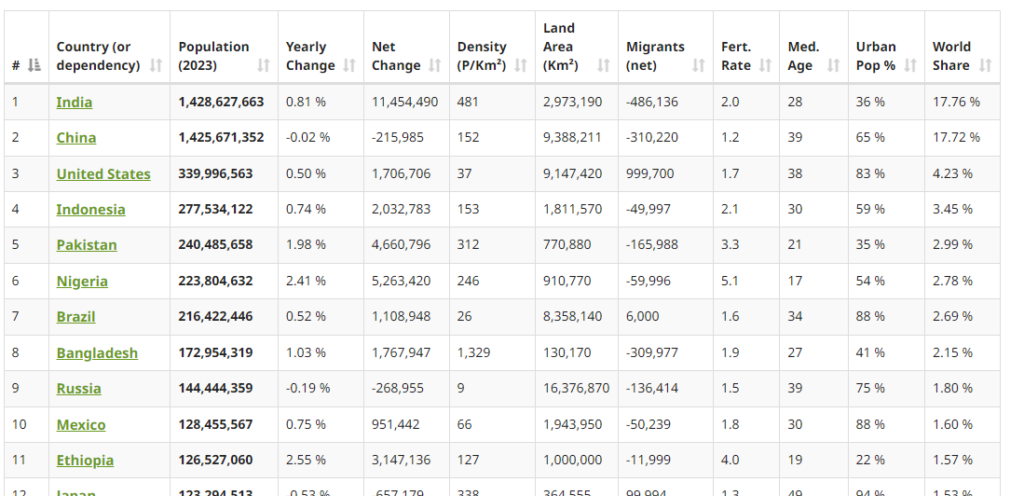The height and width of the screenshot is (496, 1024).
Task: Open the United States link
Action: click(x=103, y=174)
